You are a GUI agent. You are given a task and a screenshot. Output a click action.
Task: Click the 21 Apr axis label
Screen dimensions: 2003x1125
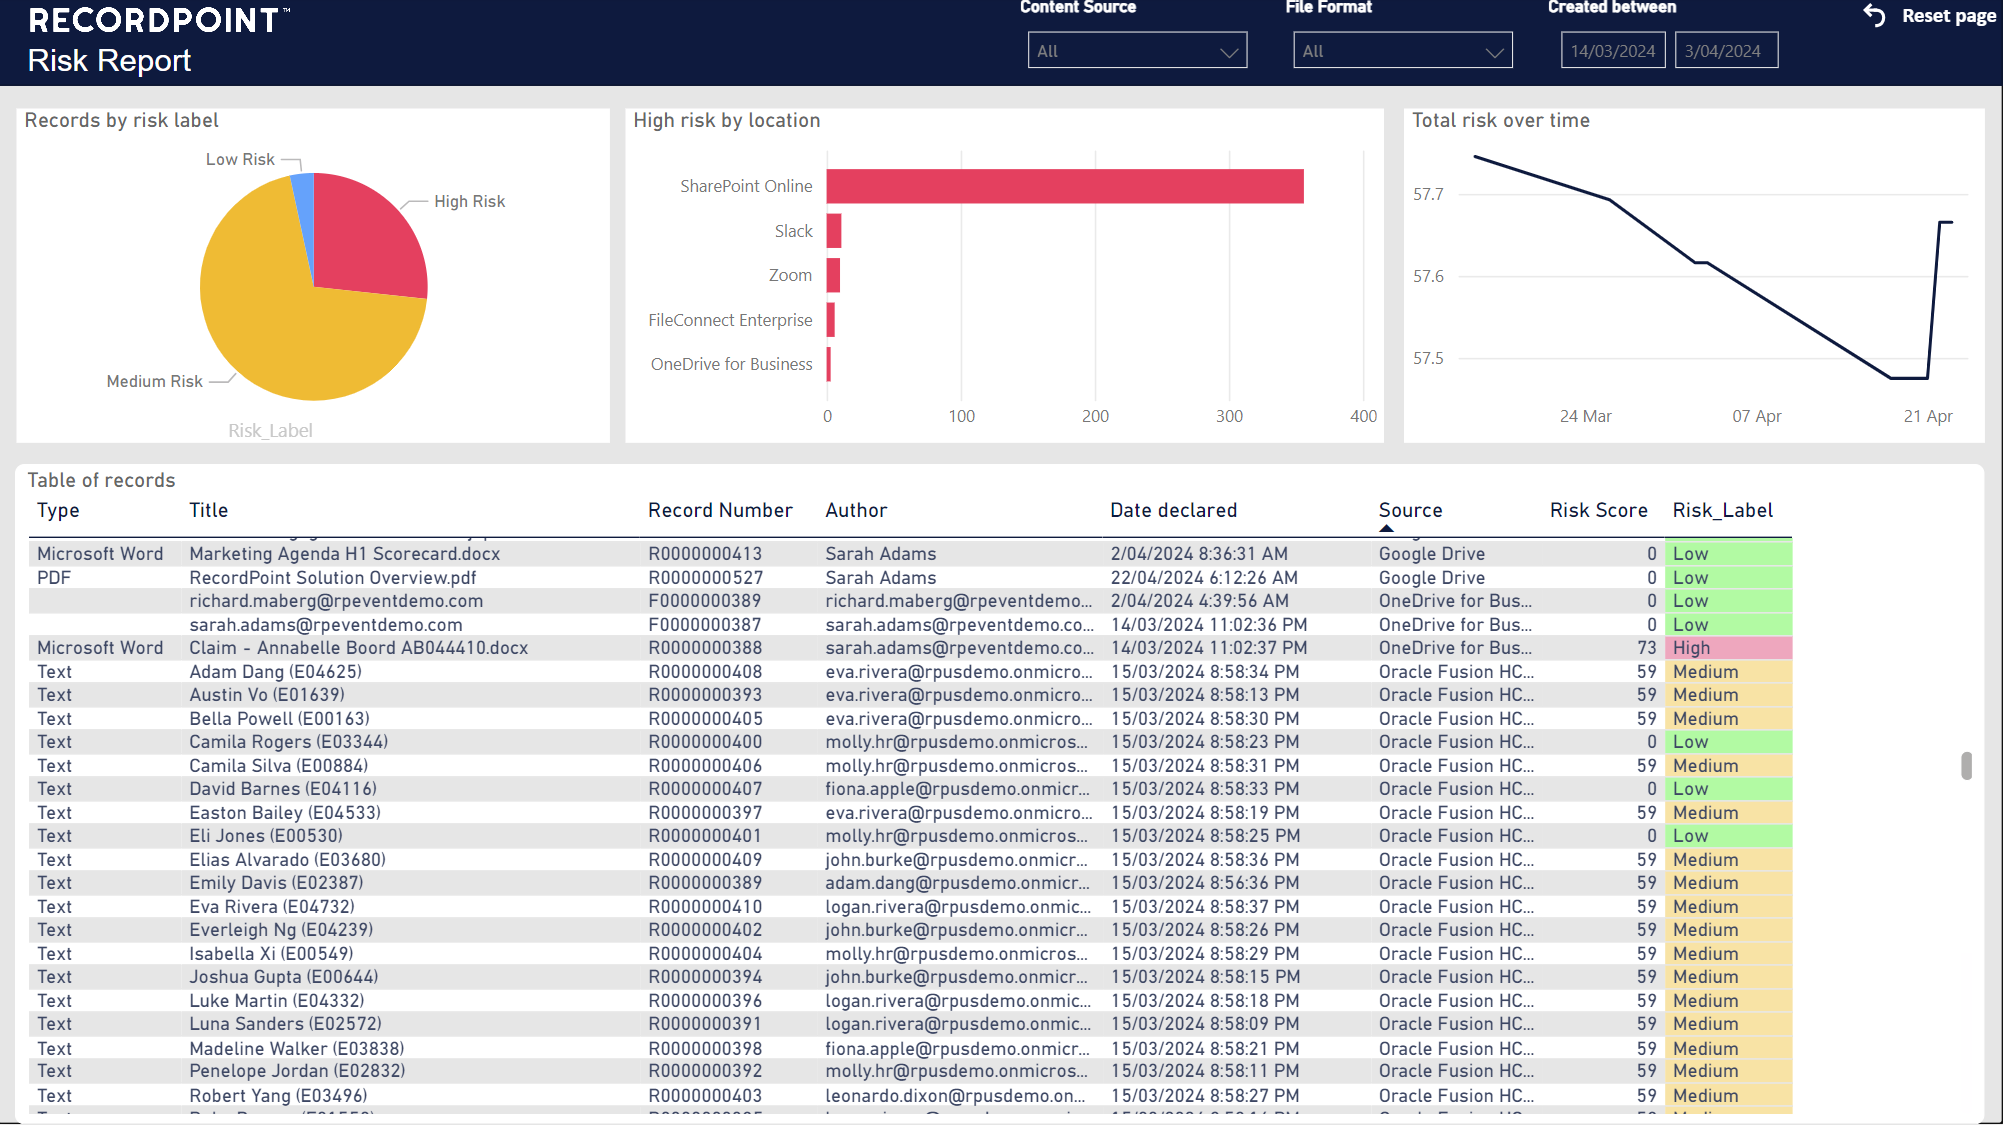1928,416
